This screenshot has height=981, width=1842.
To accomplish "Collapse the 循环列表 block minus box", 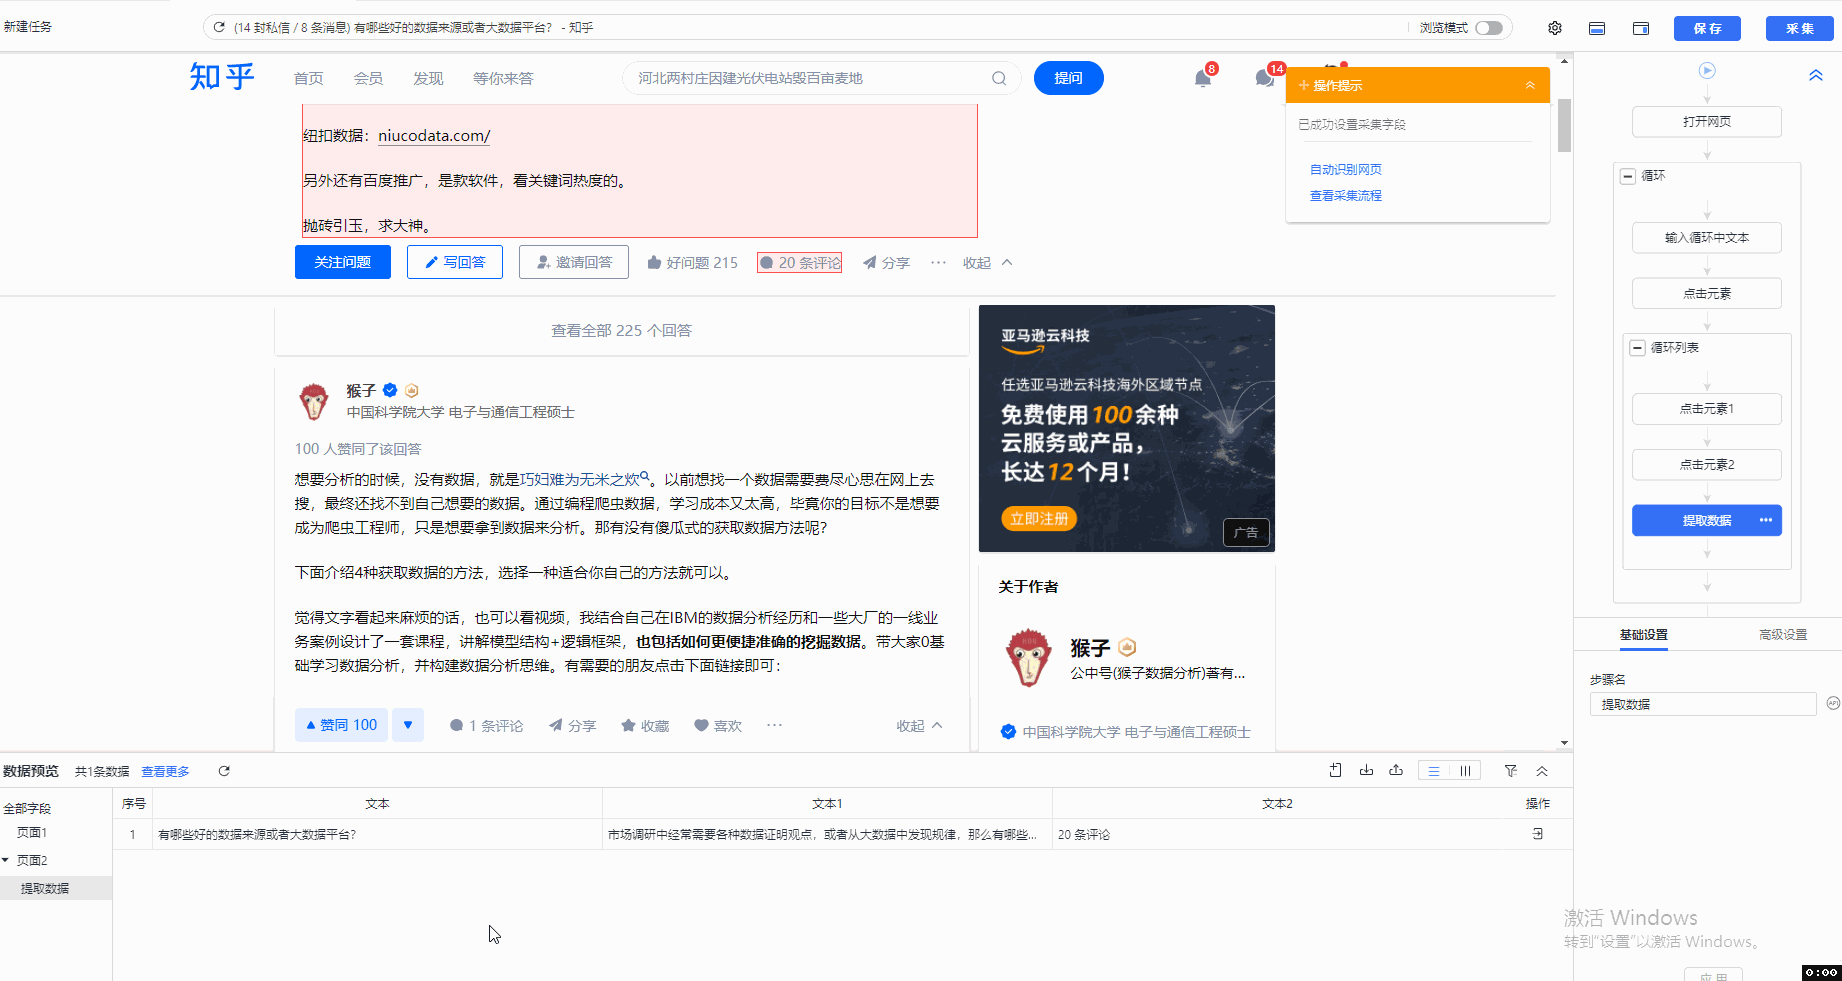I will coord(1638,348).
